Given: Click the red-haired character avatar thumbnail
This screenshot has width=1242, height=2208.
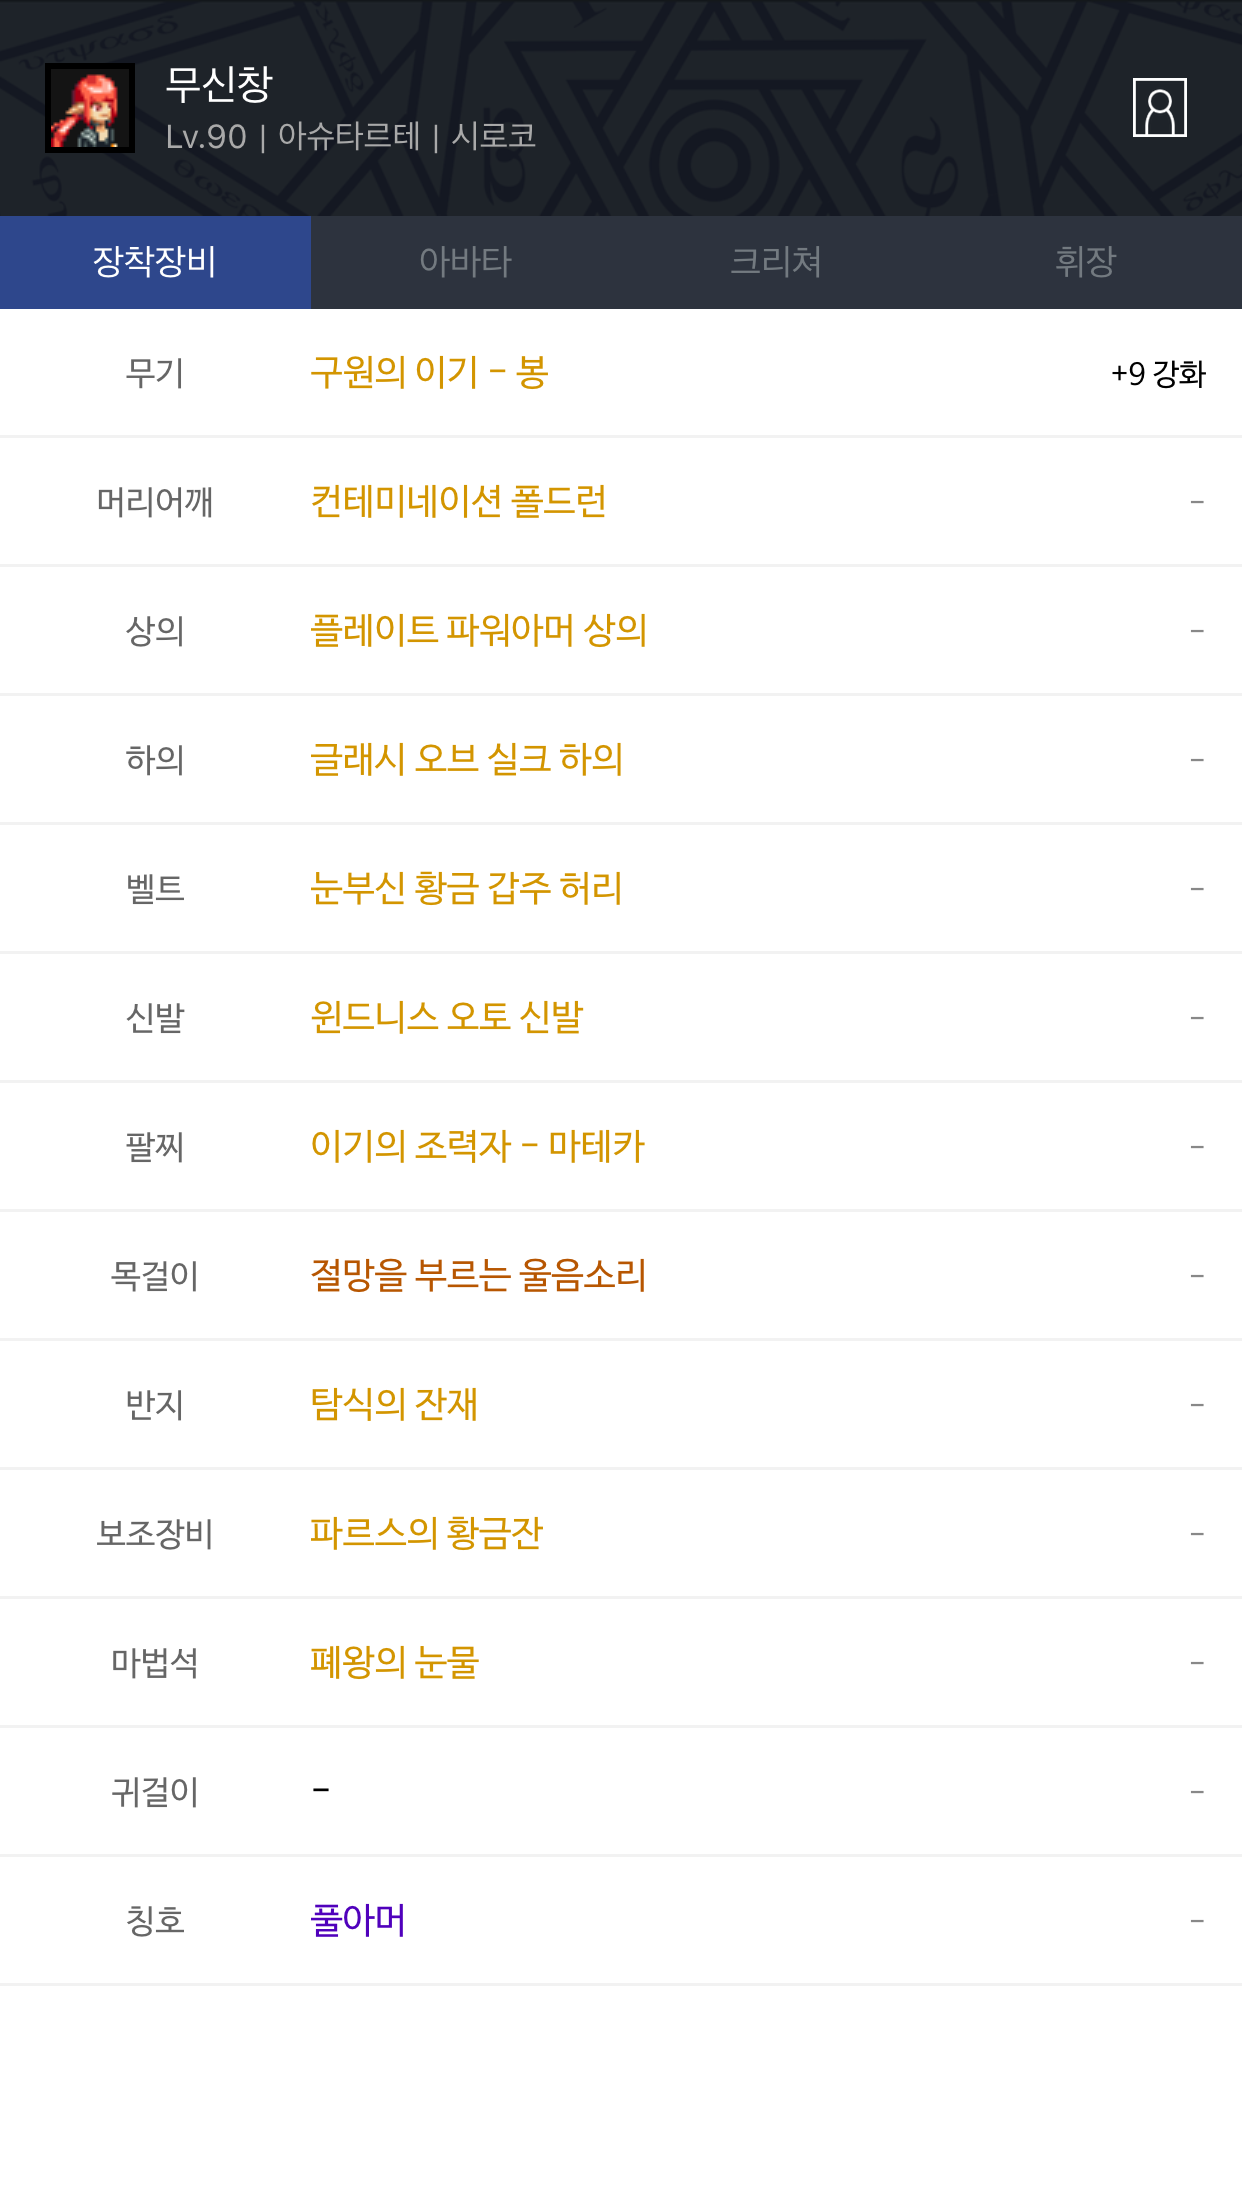Looking at the screenshot, I should (90, 108).
